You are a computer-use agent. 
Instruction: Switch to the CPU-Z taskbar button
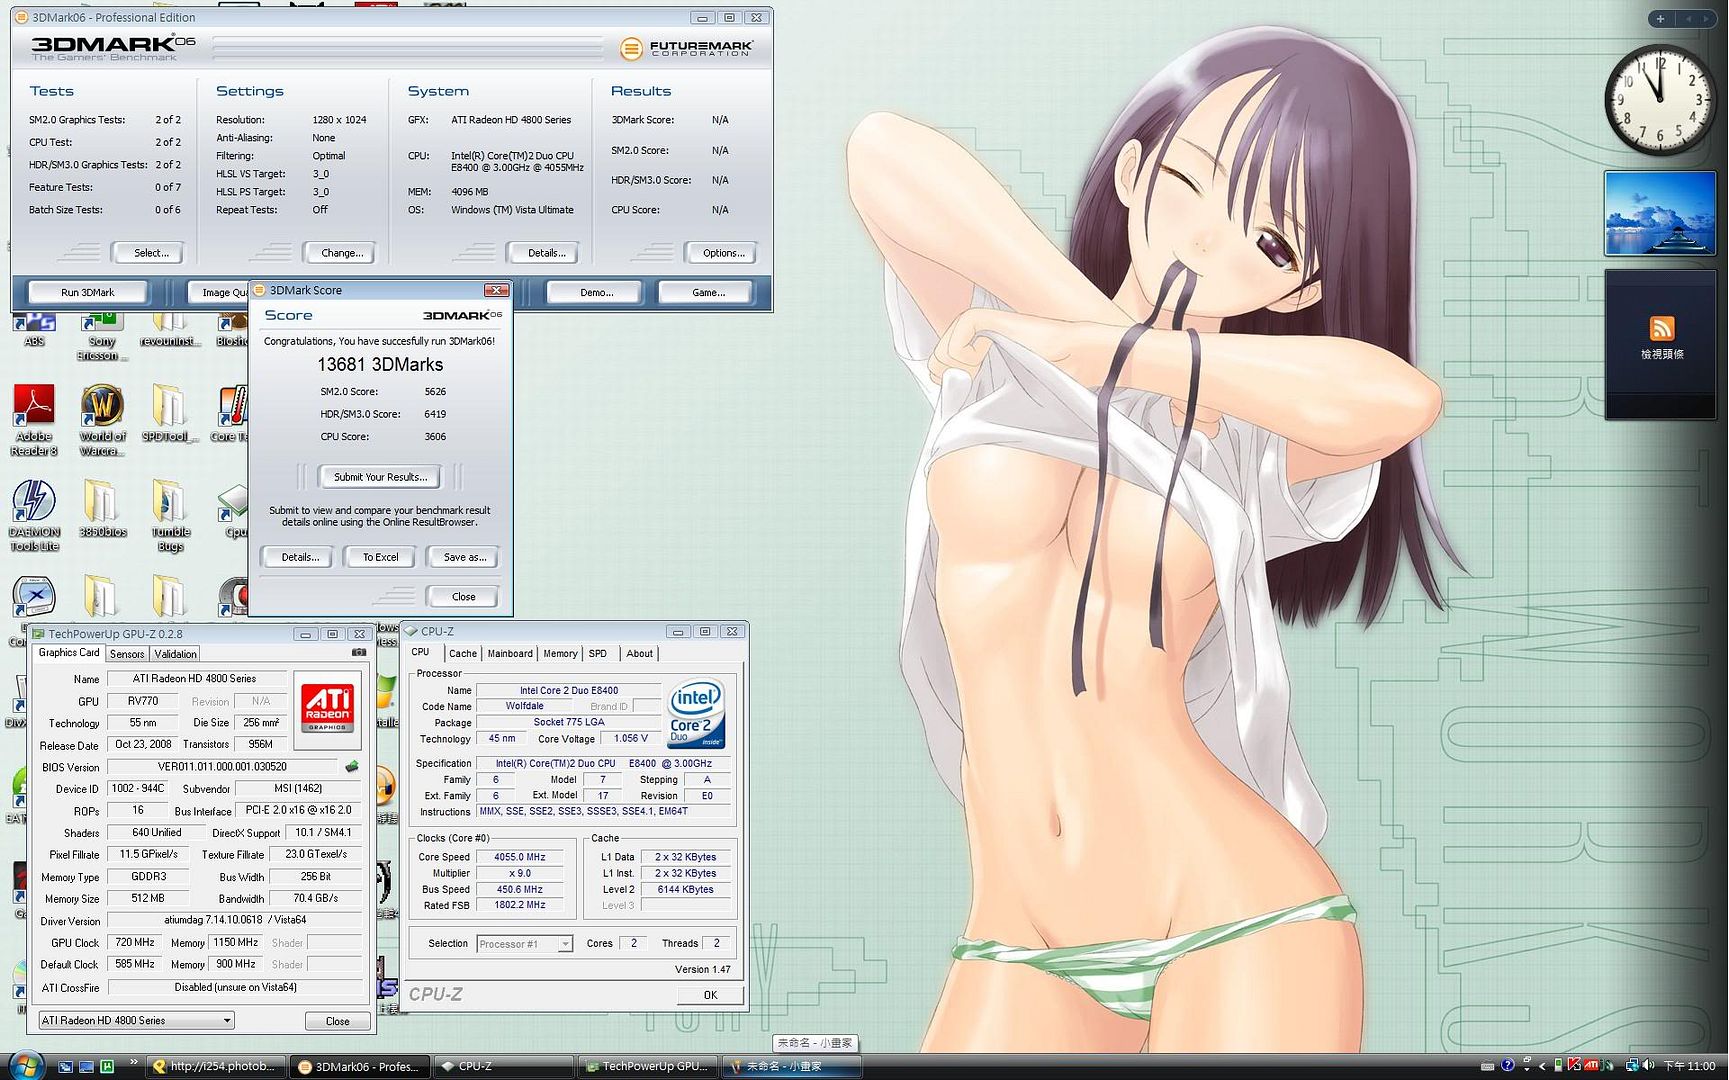pyautogui.click(x=503, y=1067)
